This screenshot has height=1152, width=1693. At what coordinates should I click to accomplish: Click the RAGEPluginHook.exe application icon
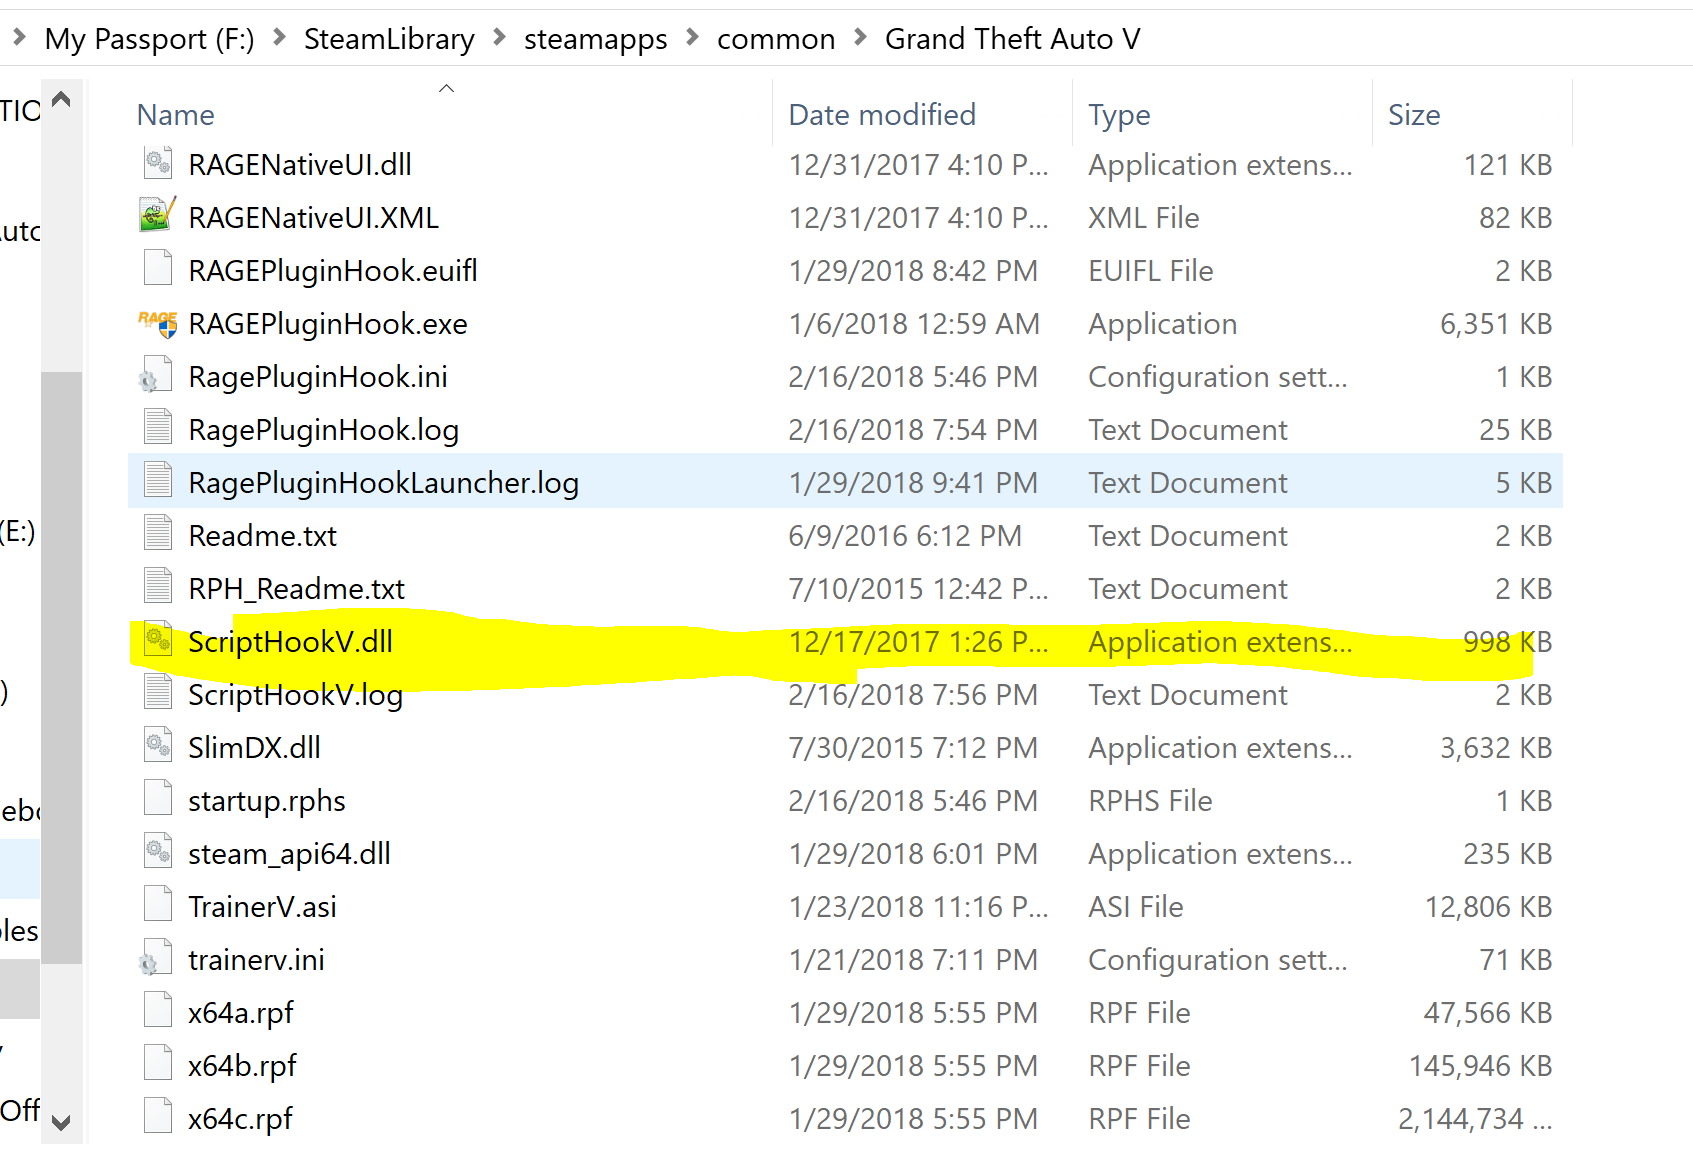pos(158,323)
